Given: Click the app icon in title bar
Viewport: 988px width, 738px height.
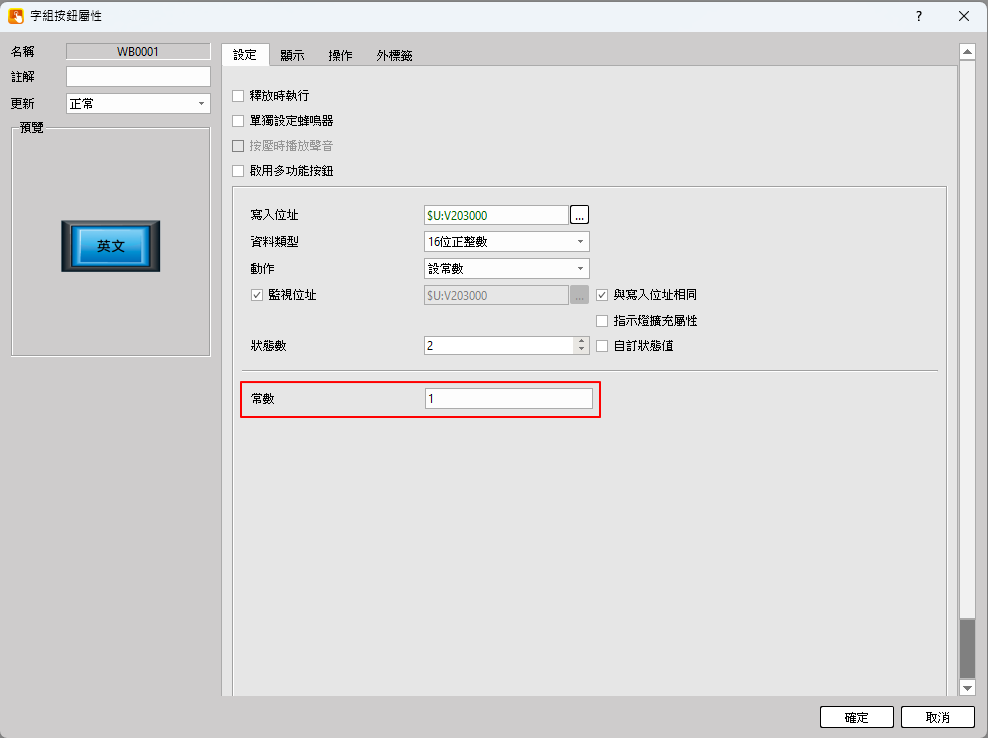Looking at the screenshot, I should coord(16,16).
